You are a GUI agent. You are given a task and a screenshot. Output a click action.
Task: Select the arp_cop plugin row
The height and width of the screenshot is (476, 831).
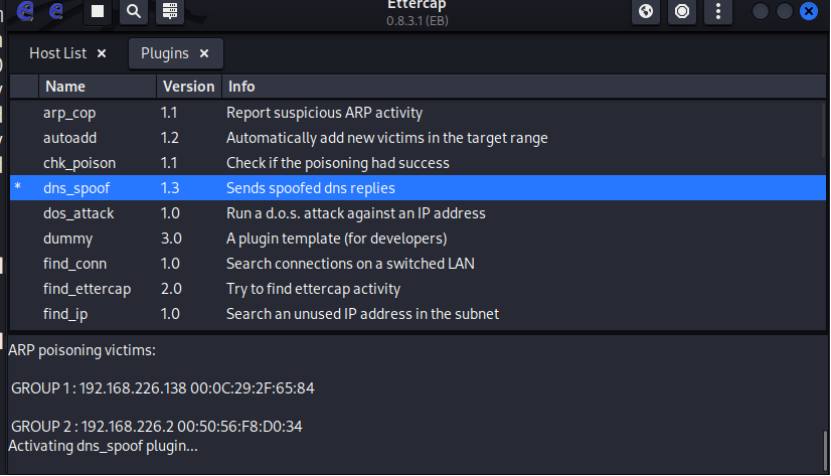(70, 112)
